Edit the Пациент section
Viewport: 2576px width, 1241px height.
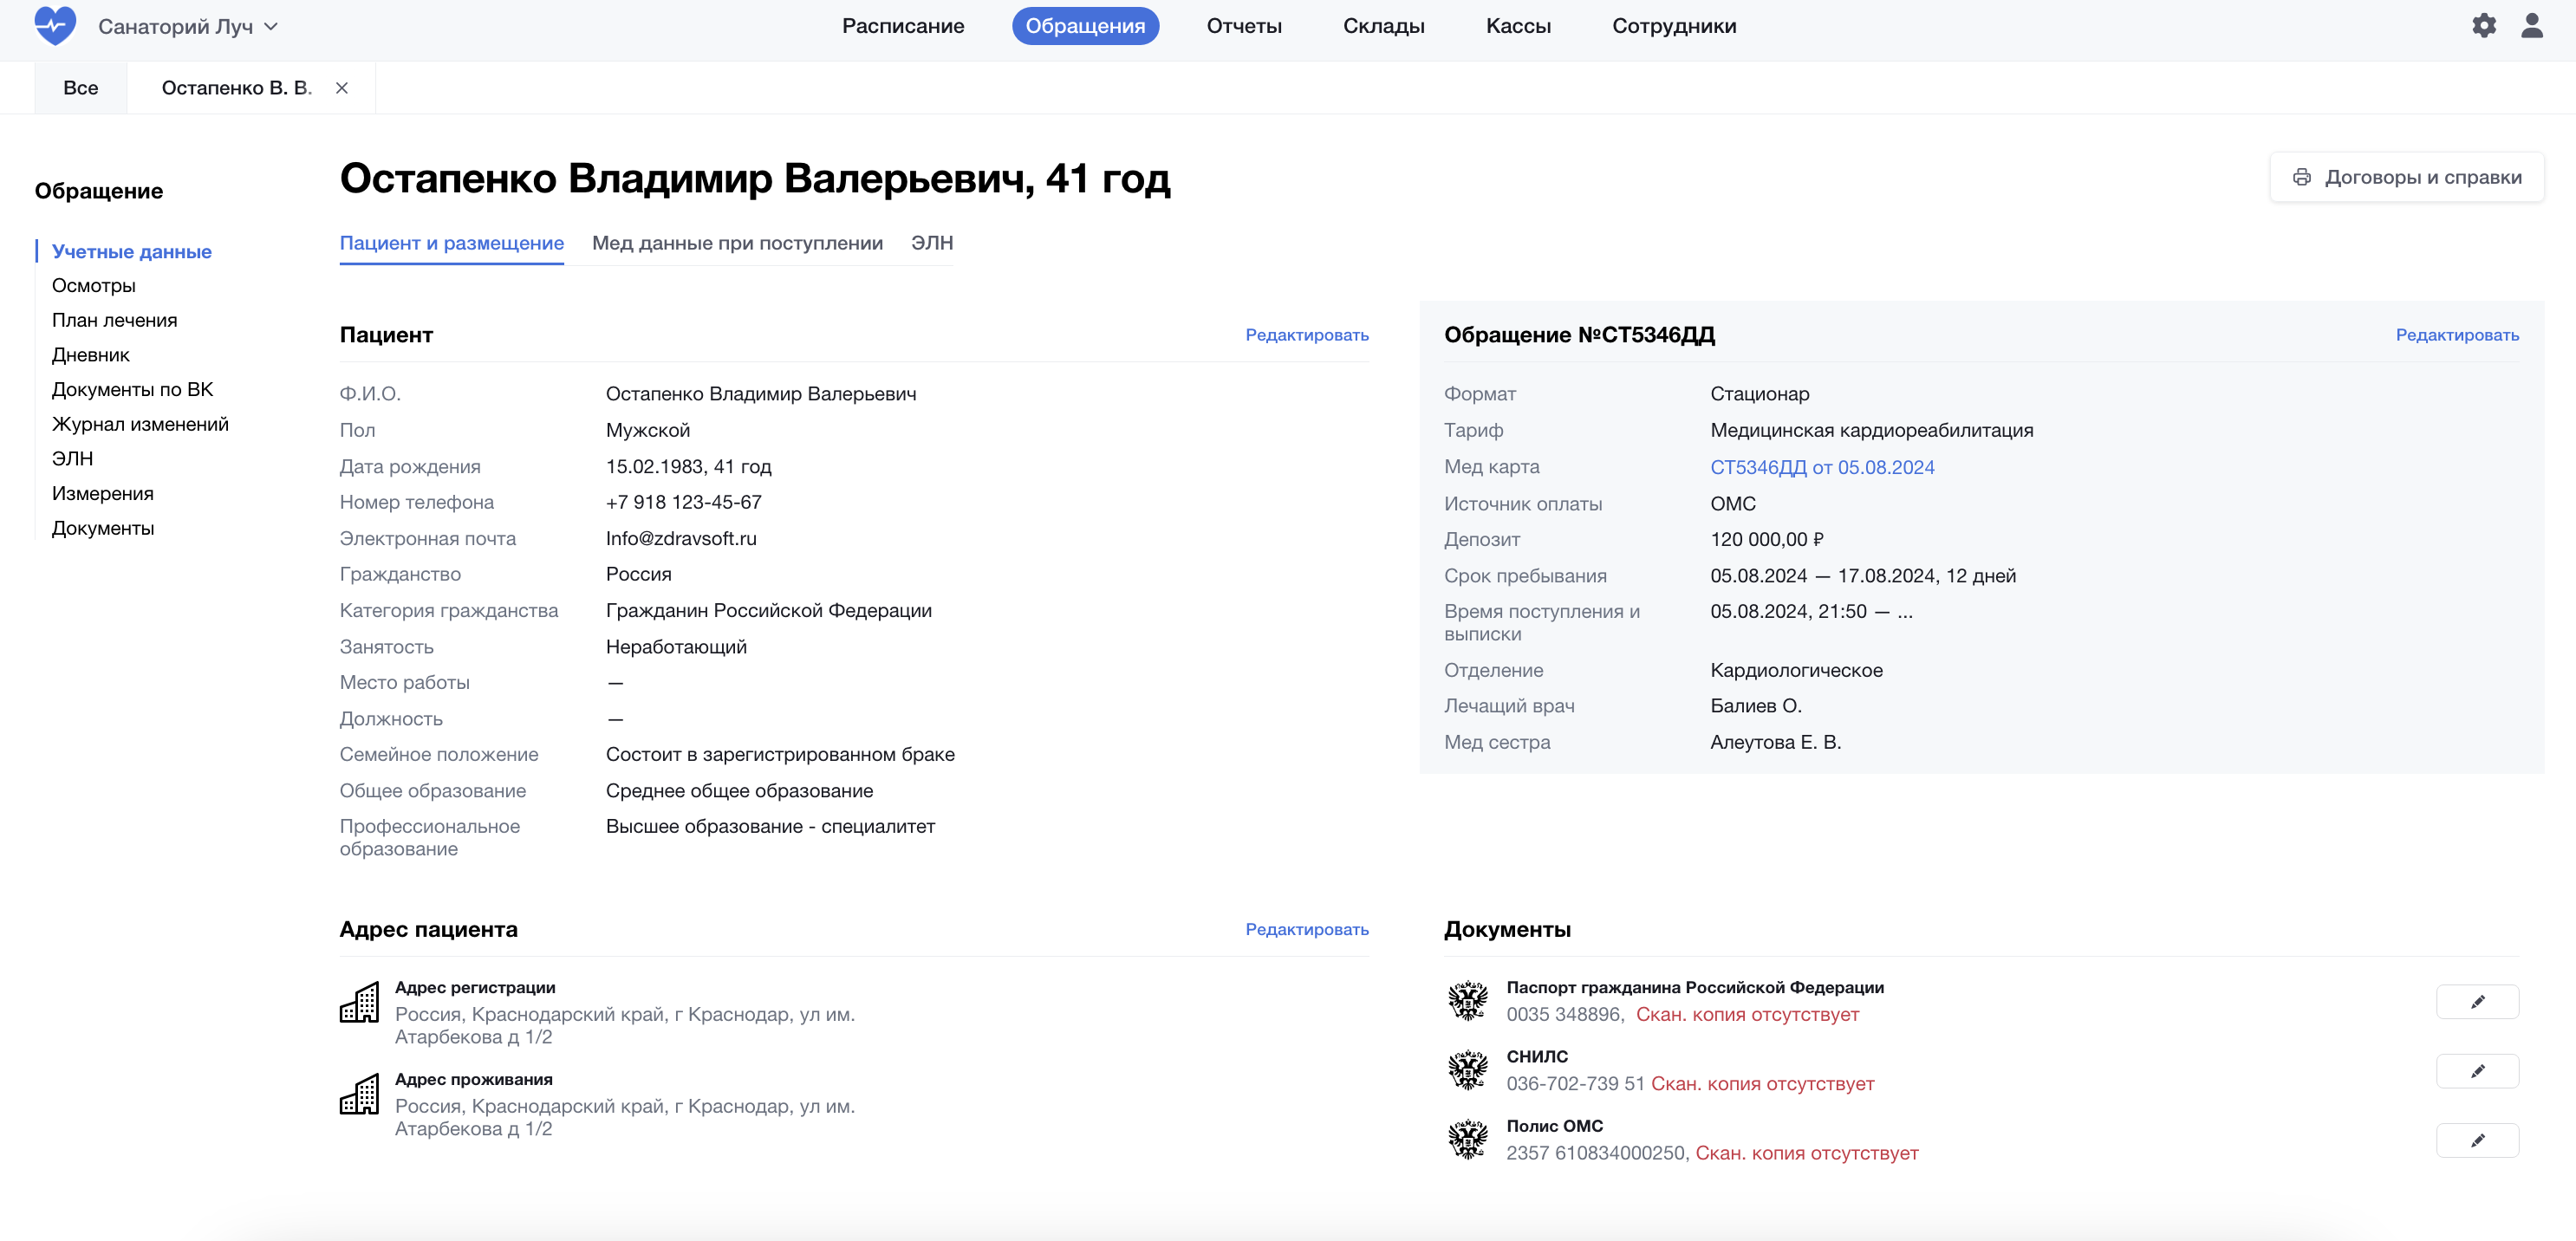tap(1306, 335)
